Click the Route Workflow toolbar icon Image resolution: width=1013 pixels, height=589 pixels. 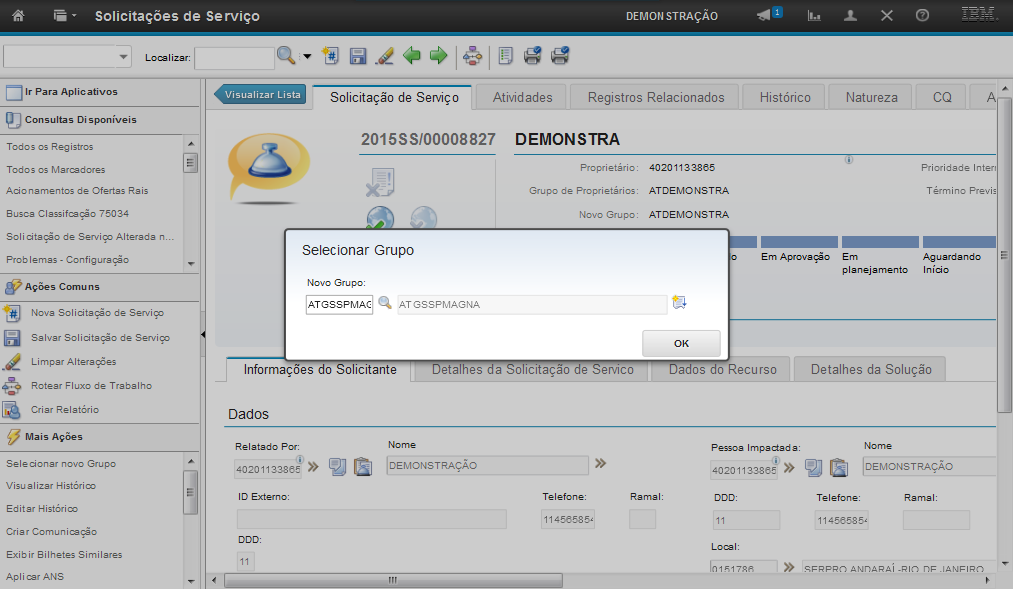pyautogui.click(x=472, y=56)
